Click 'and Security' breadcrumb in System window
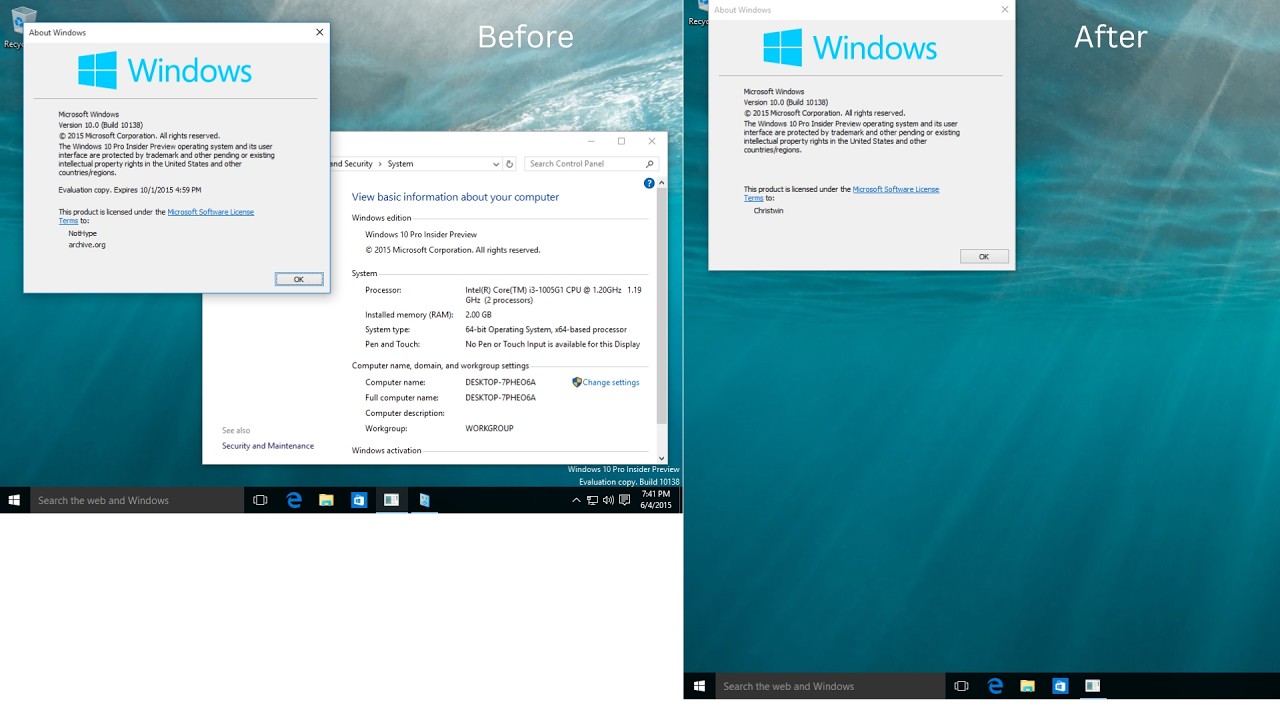This screenshot has width=1280, height=720. pos(350,164)
